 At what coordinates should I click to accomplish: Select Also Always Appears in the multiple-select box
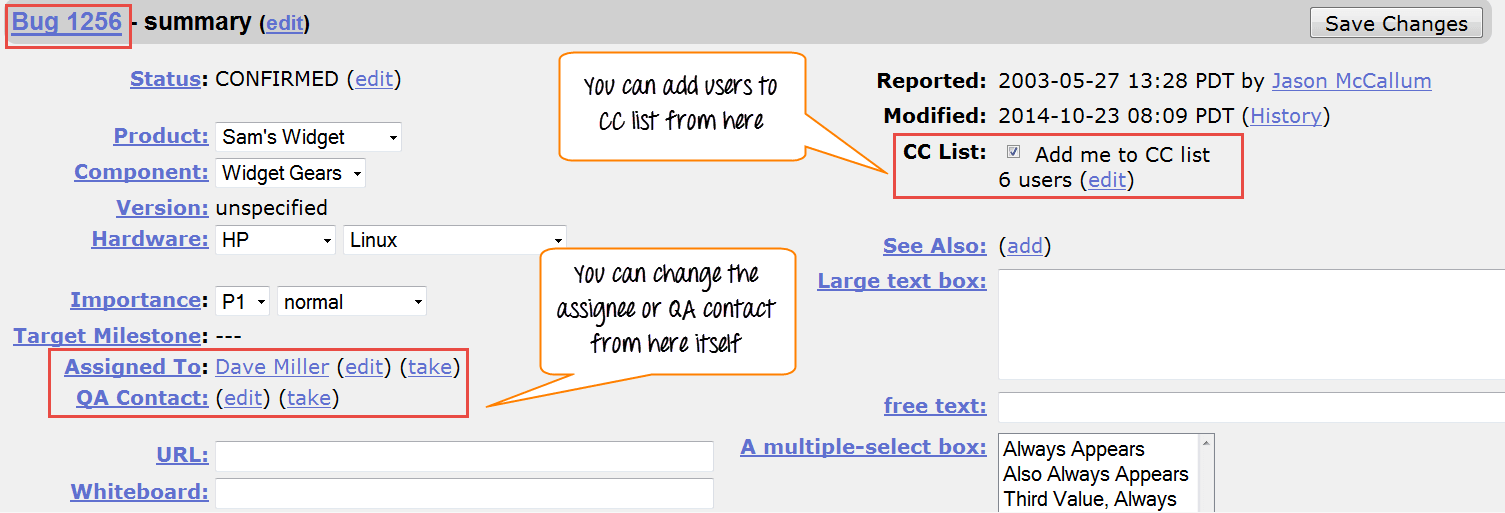pyautogui.click(x=1096, y=474)
